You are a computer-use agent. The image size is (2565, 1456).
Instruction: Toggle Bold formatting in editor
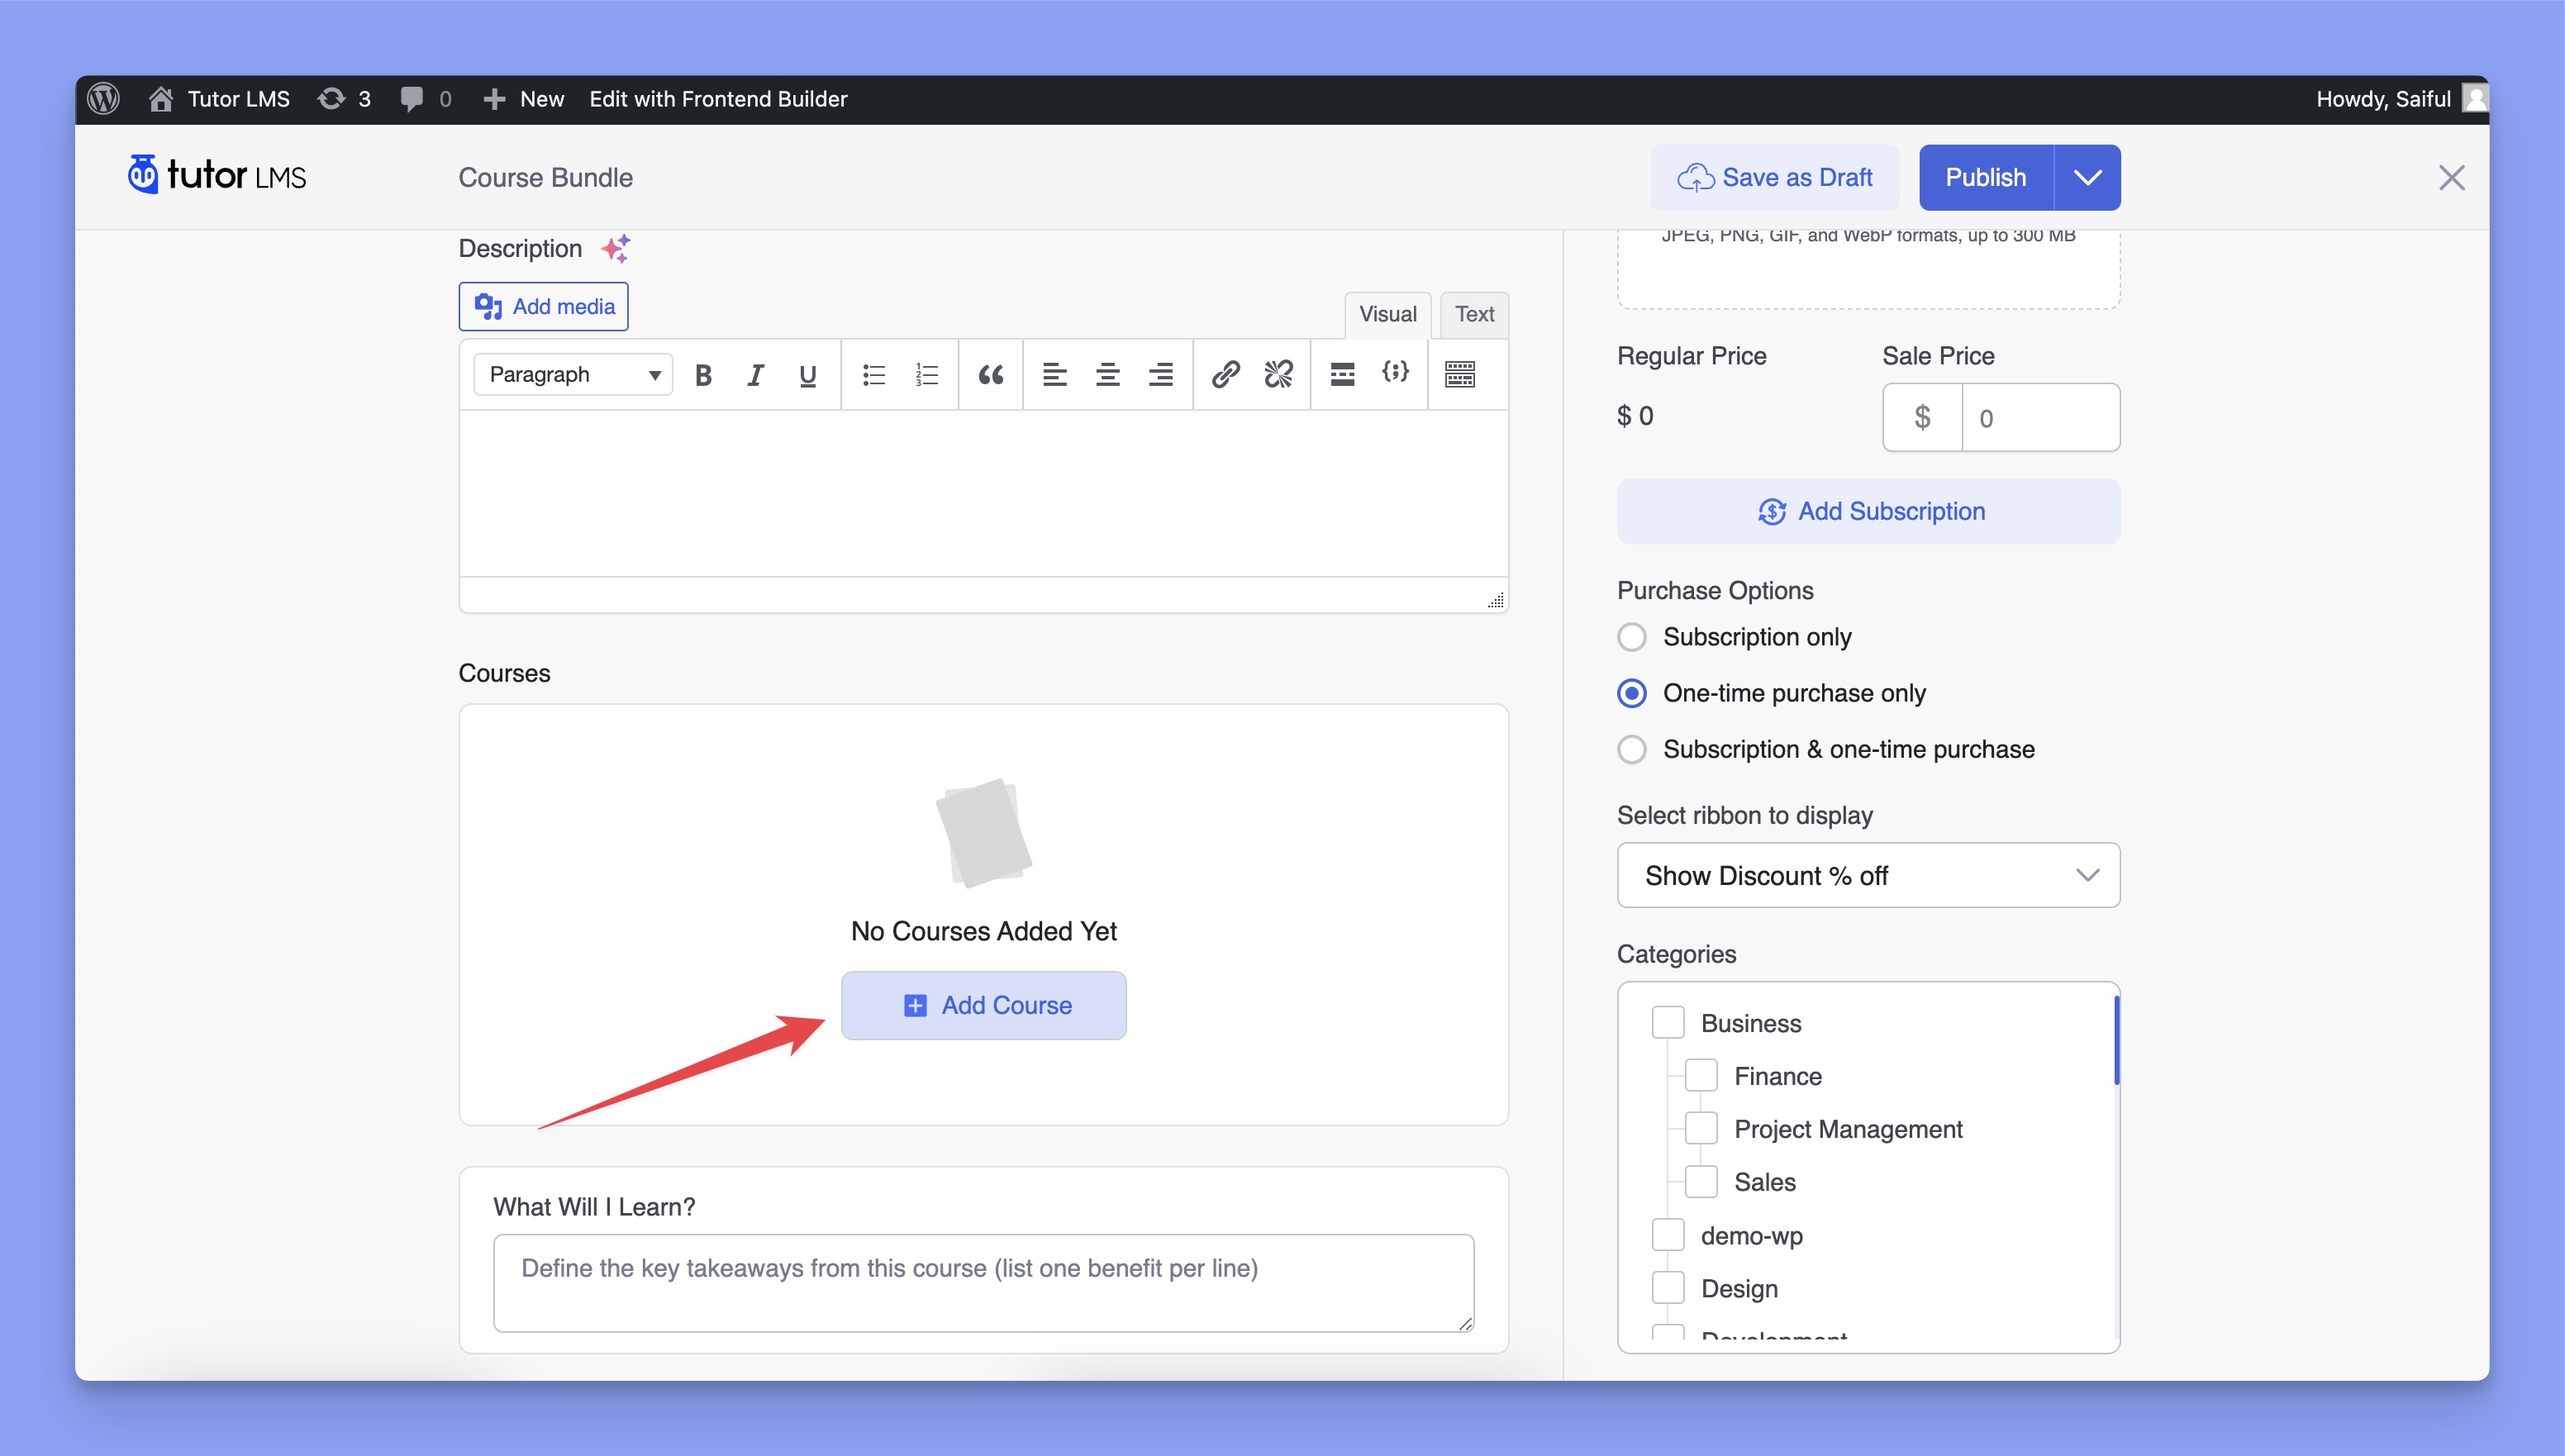pos(703,374)
